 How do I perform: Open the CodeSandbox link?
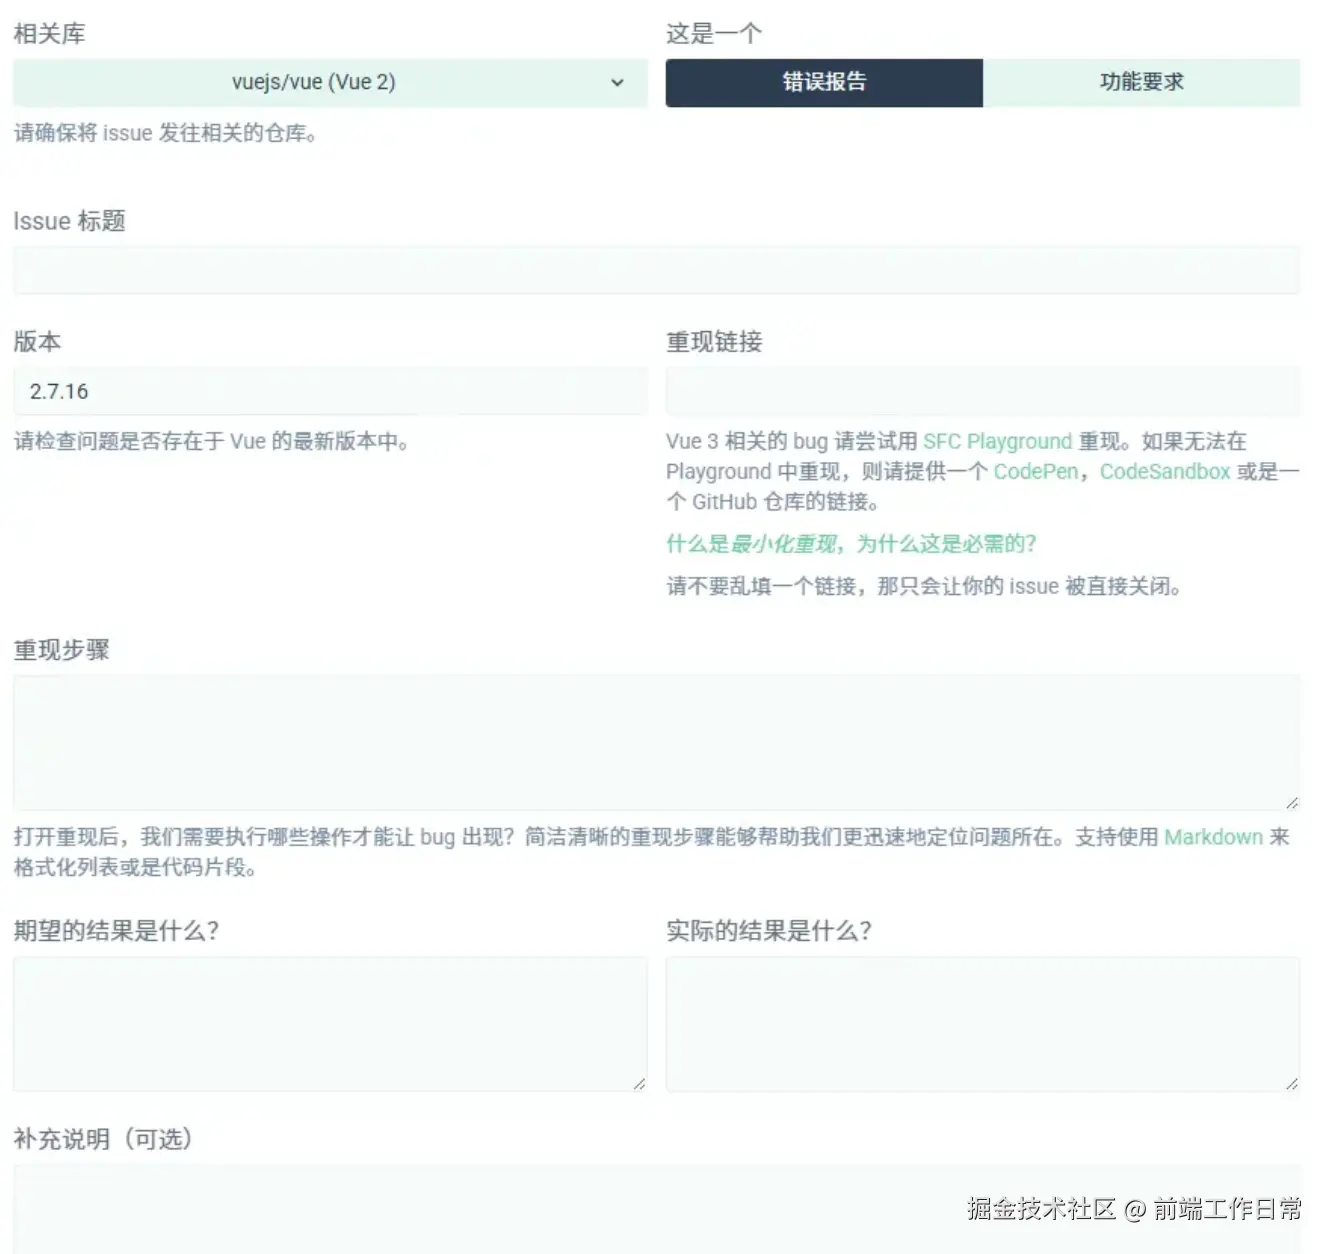[1165, 471]
